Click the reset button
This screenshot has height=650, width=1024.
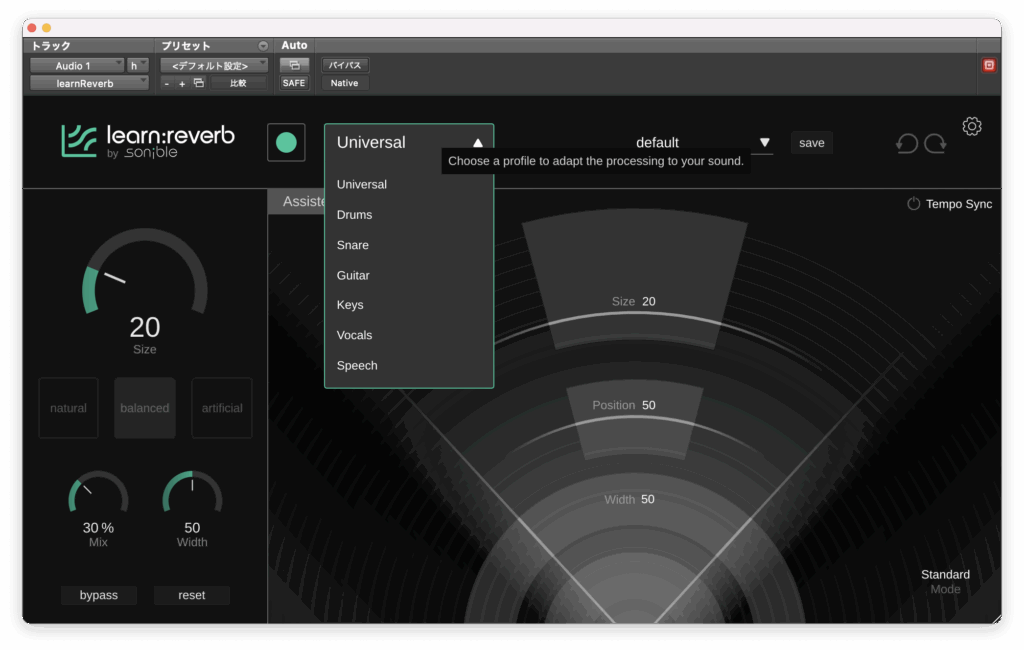[191, 595]
